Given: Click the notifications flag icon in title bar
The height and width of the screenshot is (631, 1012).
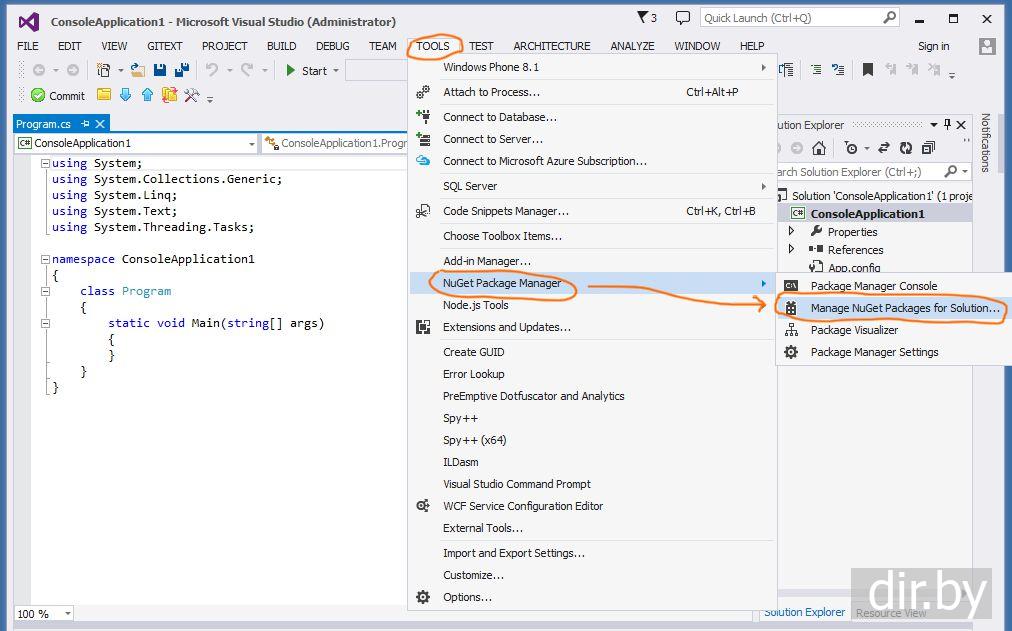Looking at the screenshot, I should point(643,18).
